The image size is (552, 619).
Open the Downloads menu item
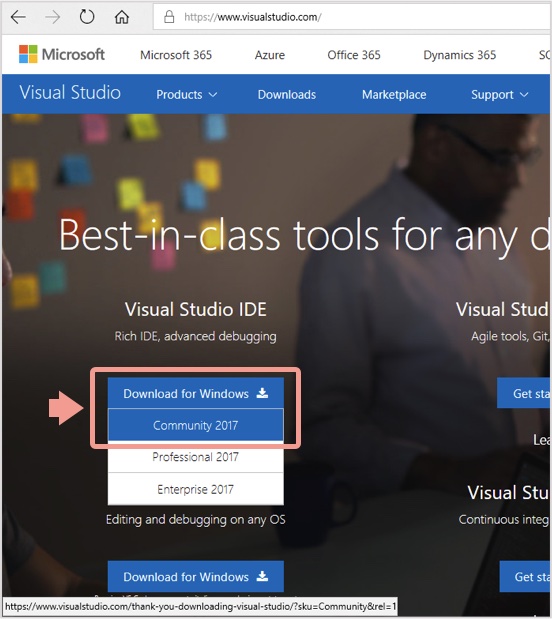[287, 94]
